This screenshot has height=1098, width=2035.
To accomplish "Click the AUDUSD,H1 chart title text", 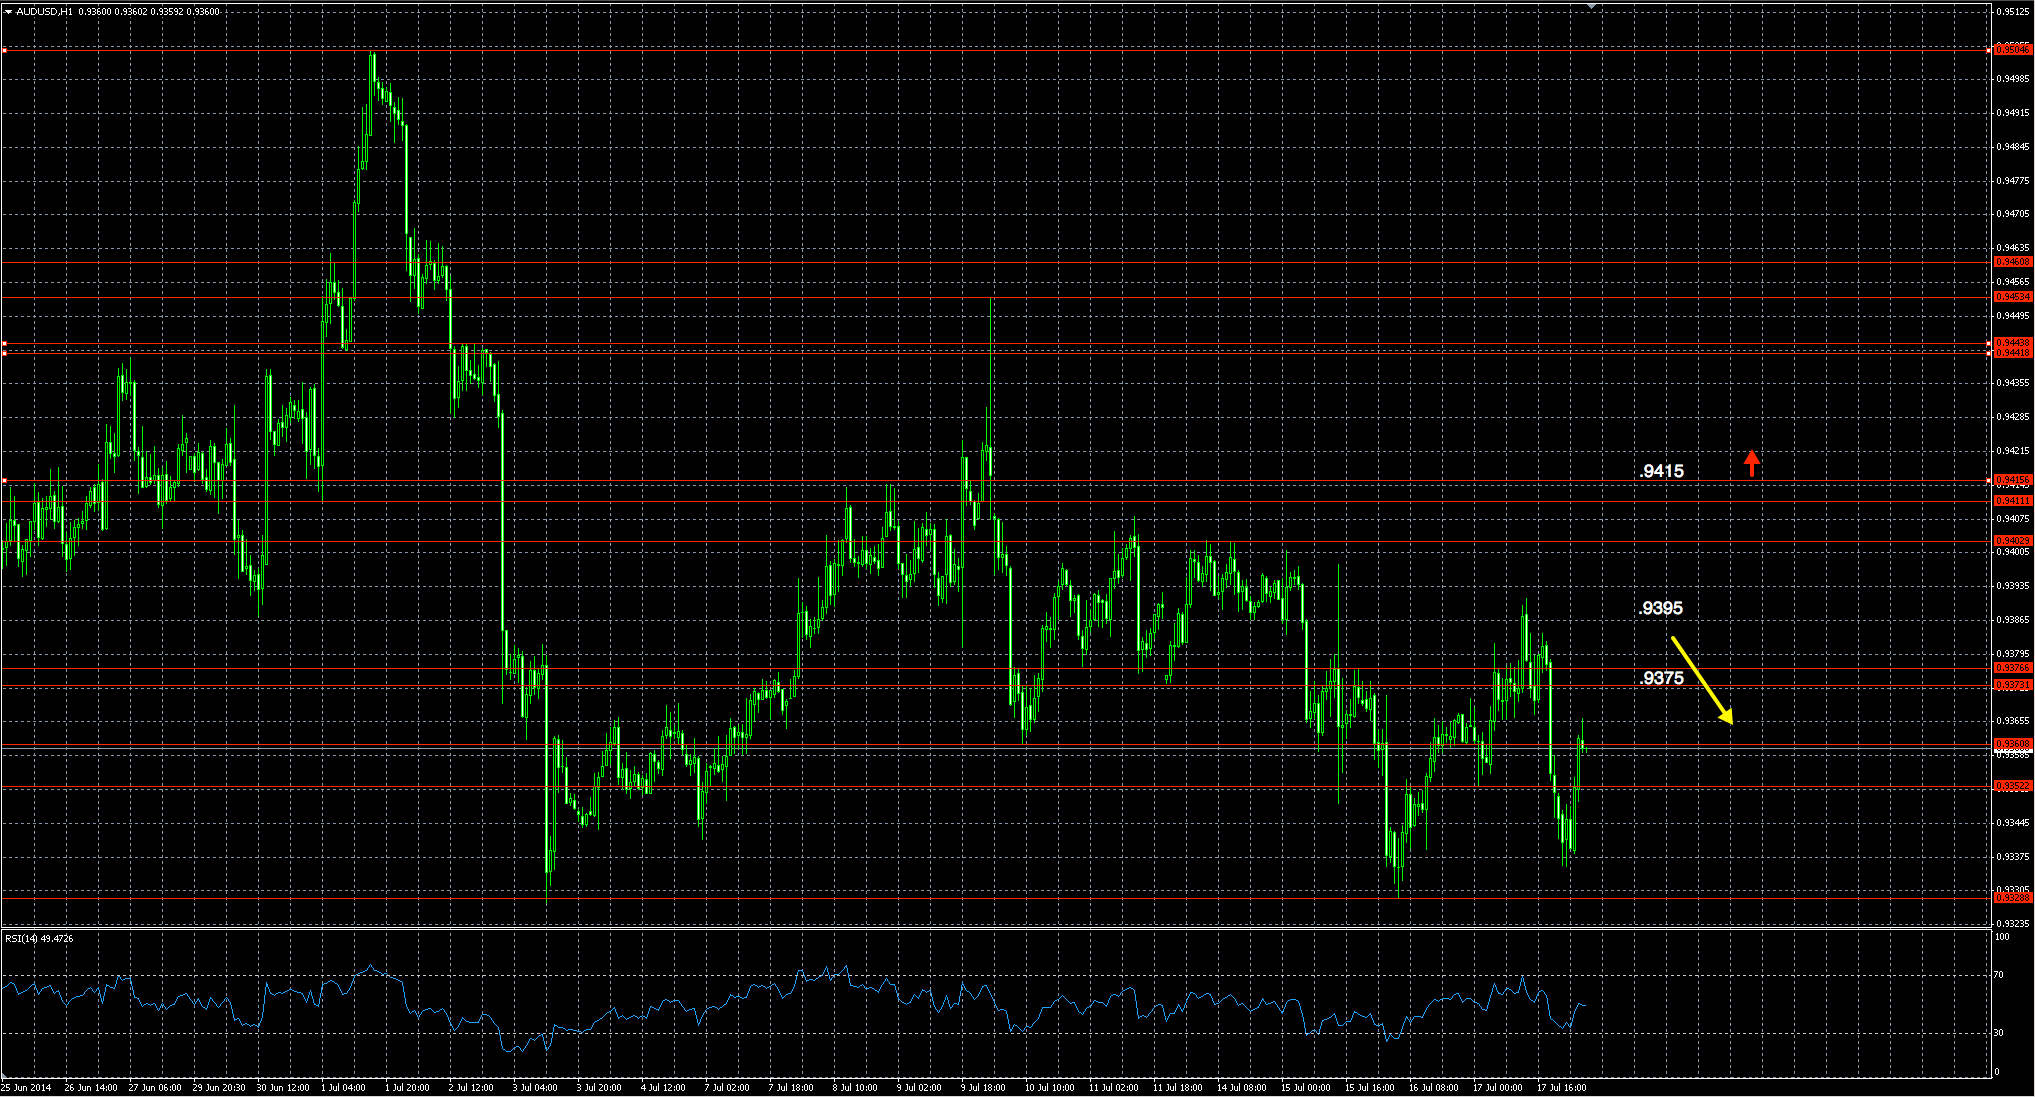I will click(x=44, y=12).
